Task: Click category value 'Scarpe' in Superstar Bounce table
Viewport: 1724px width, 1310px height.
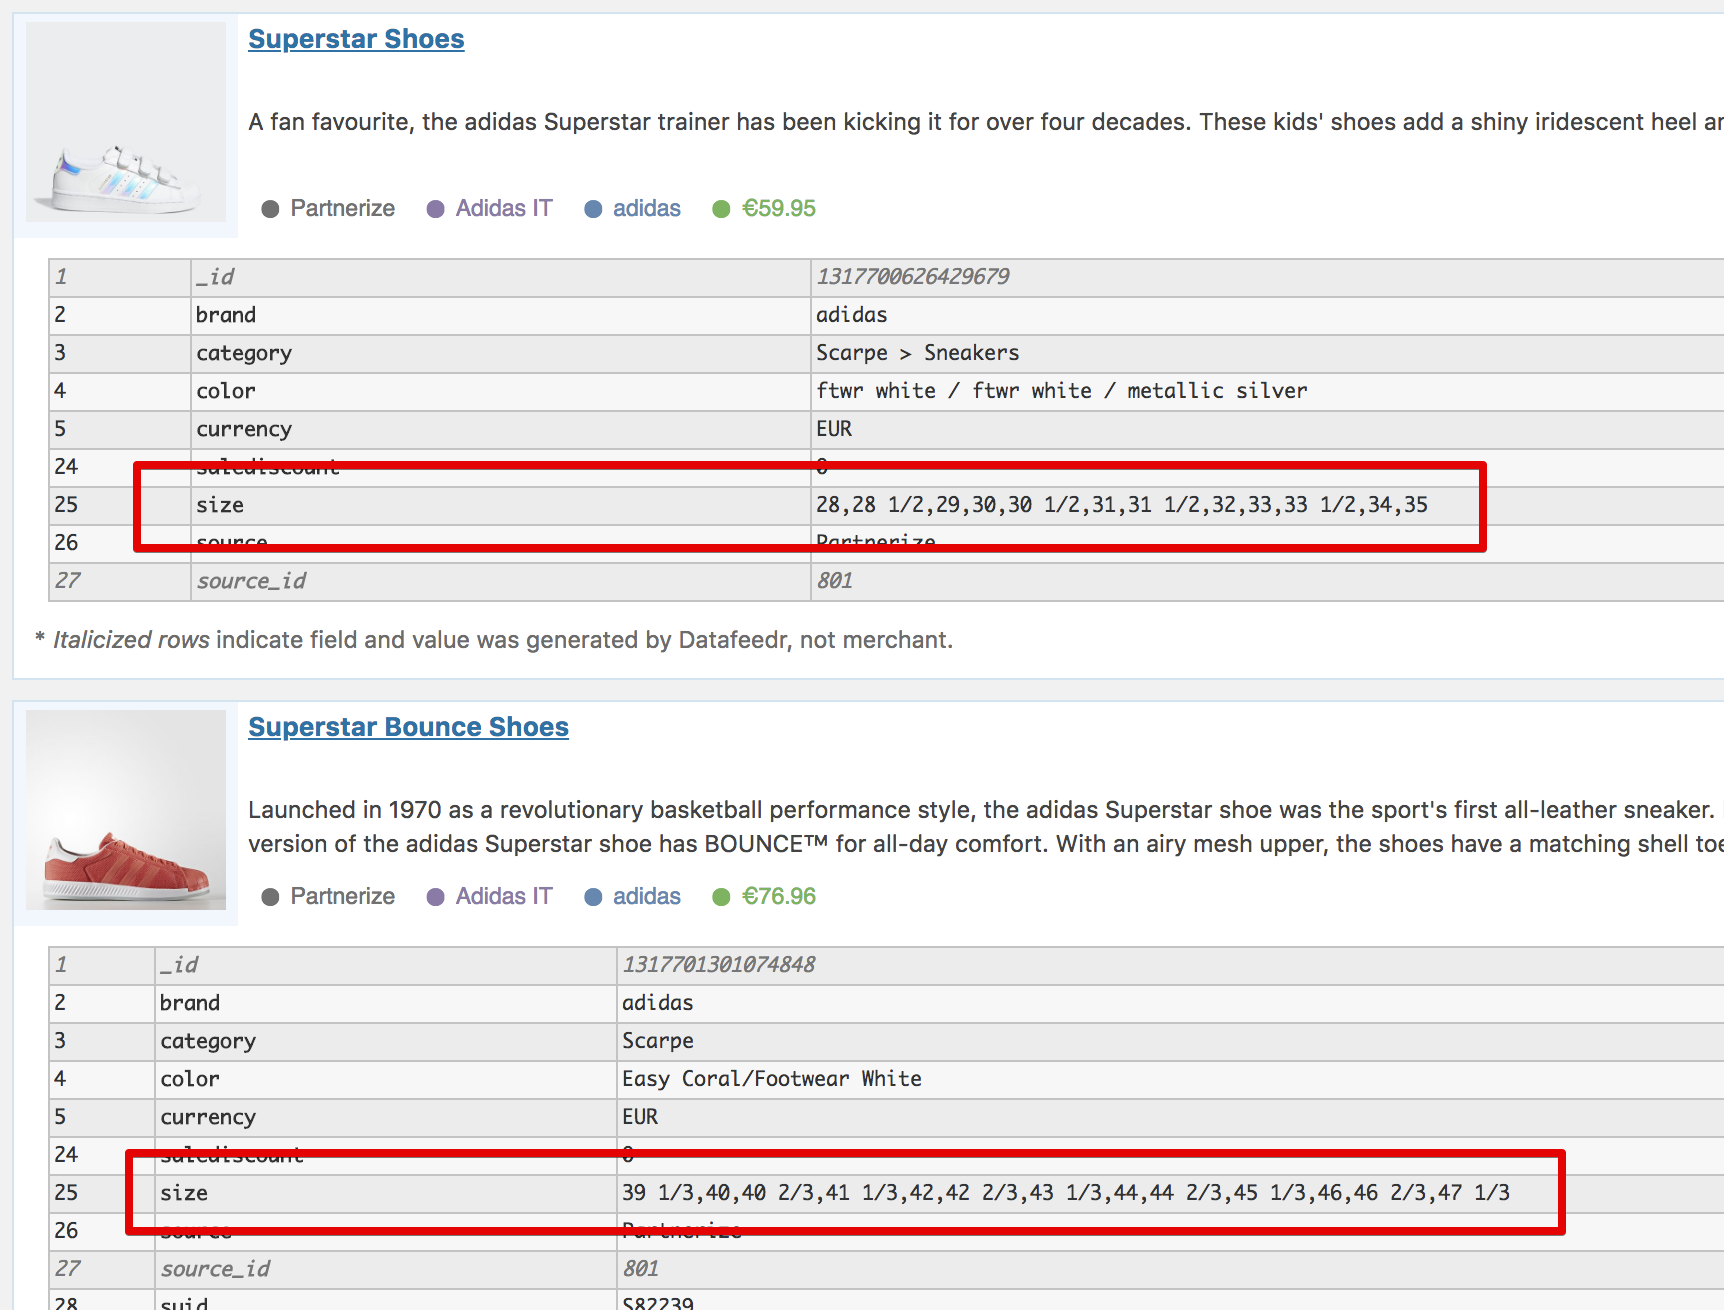Action: click(x=658, y=1041)
